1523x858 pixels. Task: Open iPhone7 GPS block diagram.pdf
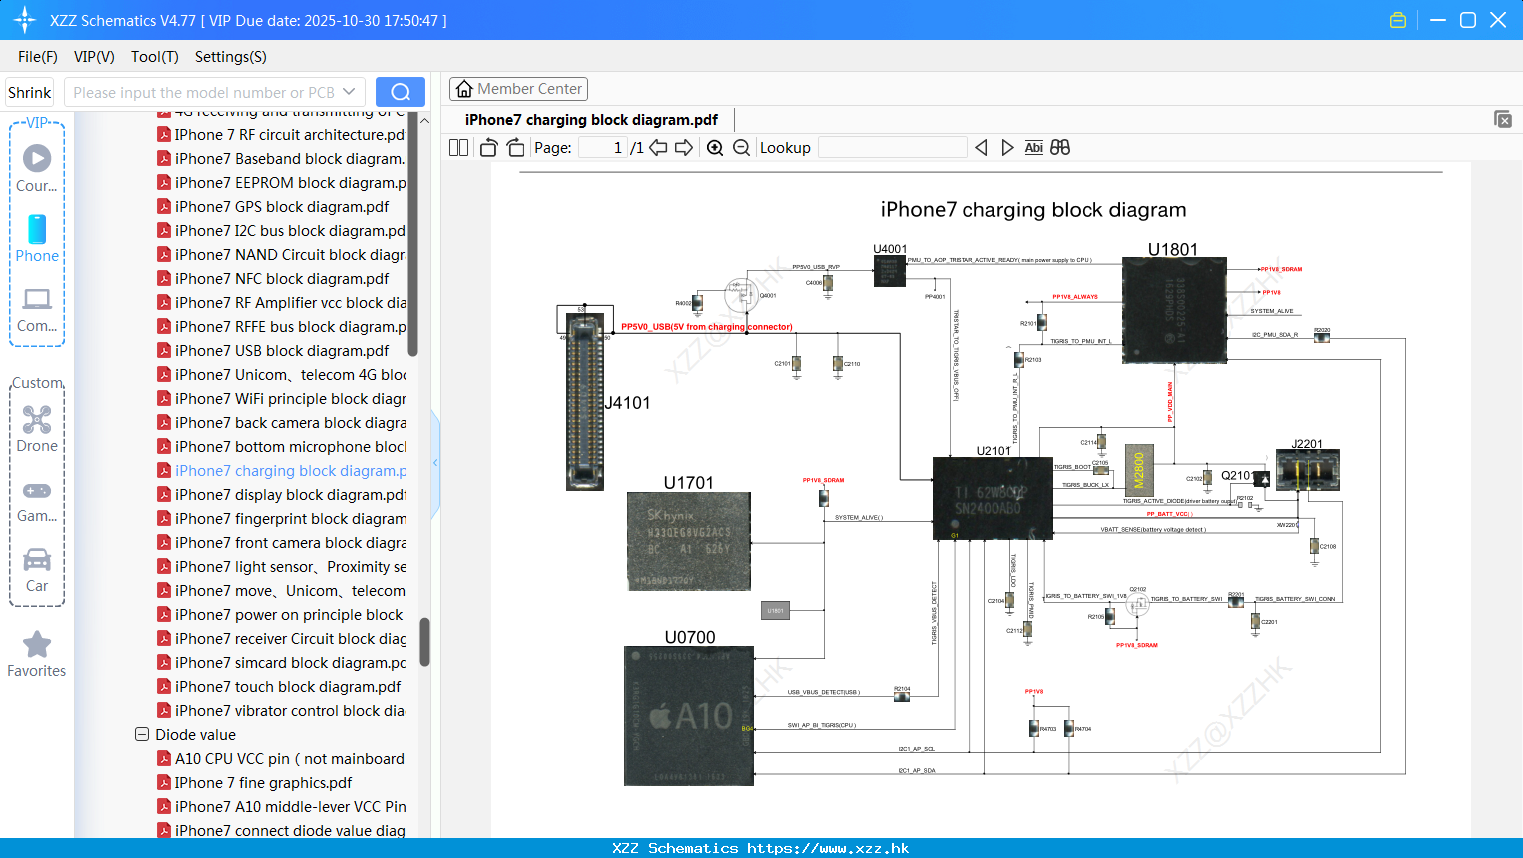click(282, 207)
